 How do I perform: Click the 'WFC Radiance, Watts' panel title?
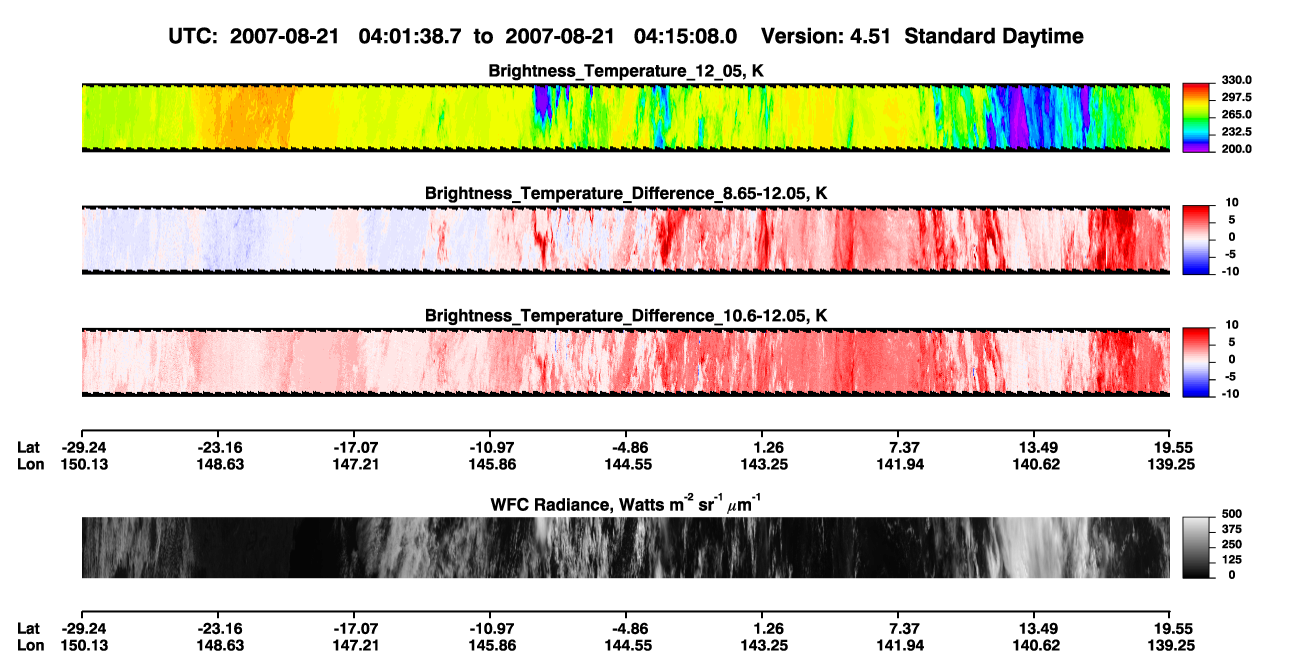pos(626,503)
